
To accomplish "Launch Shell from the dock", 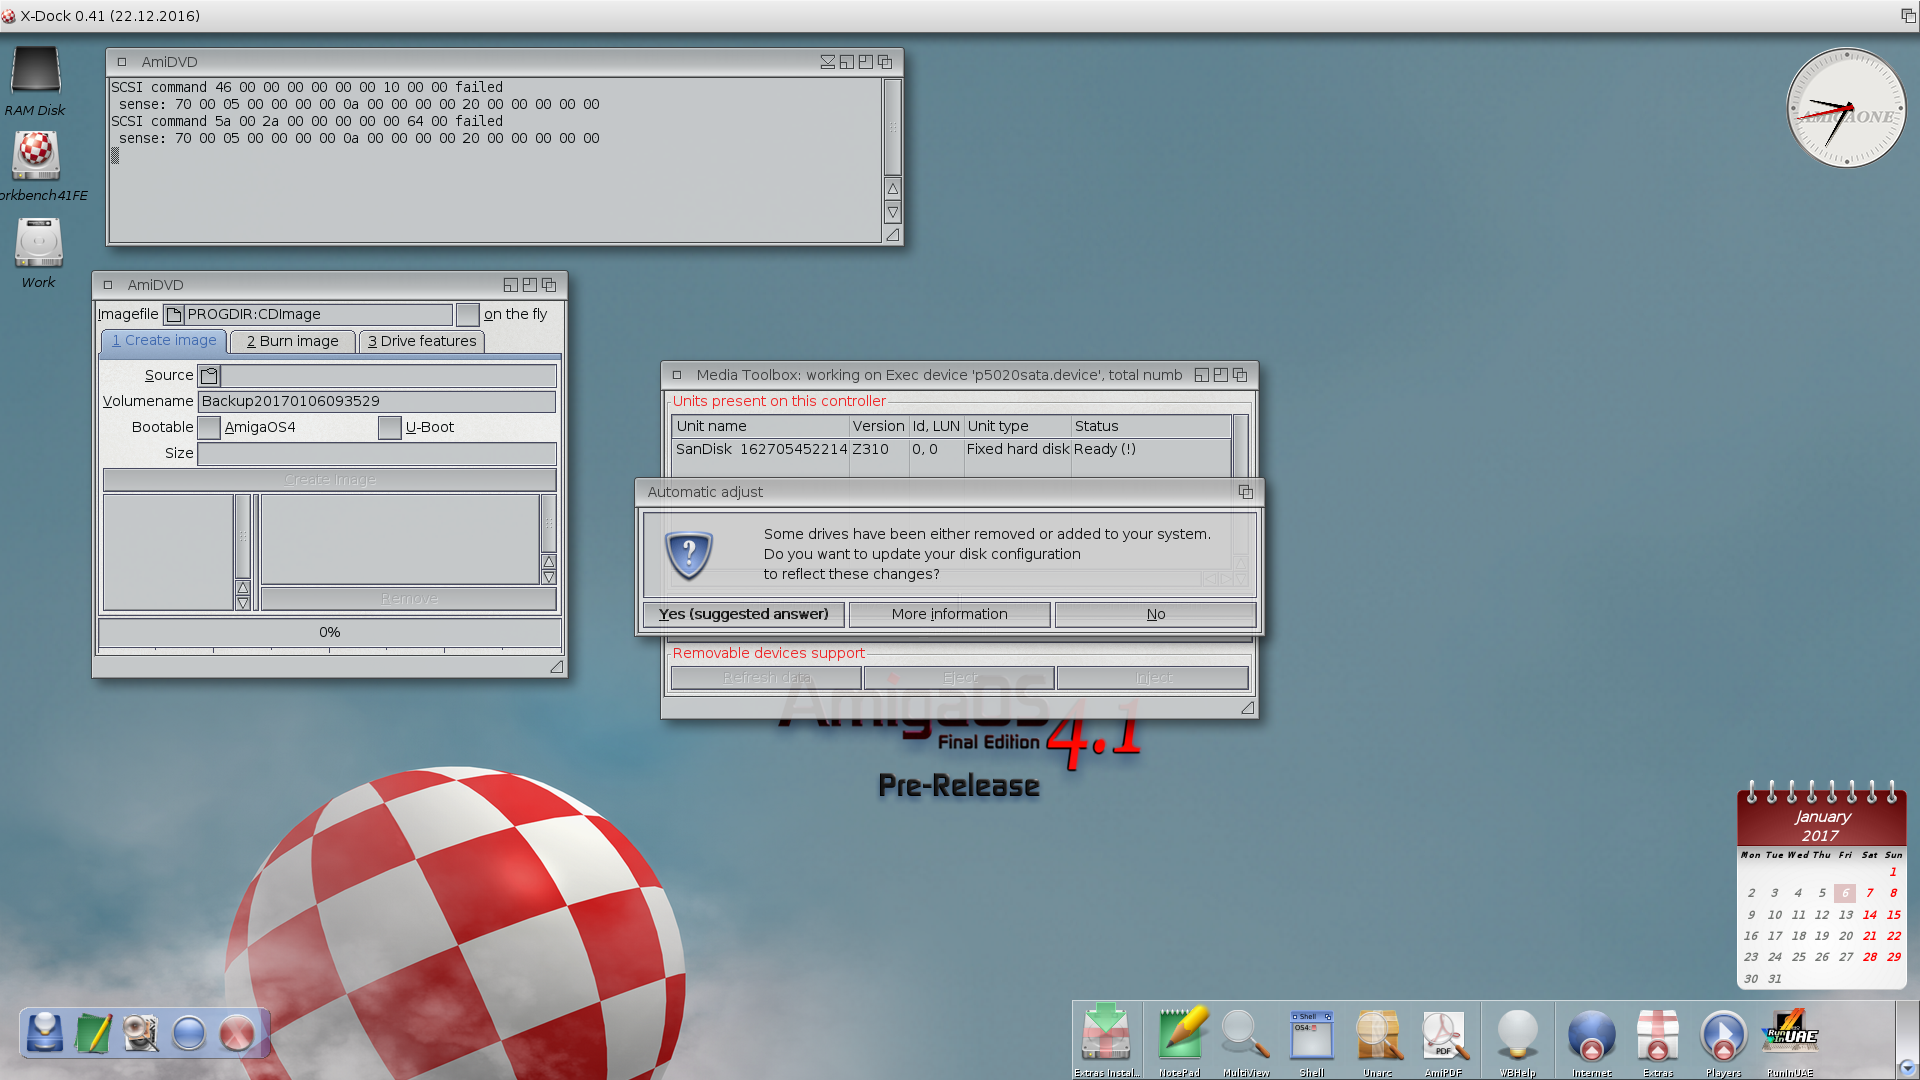I will [x=1311, y=1035].
